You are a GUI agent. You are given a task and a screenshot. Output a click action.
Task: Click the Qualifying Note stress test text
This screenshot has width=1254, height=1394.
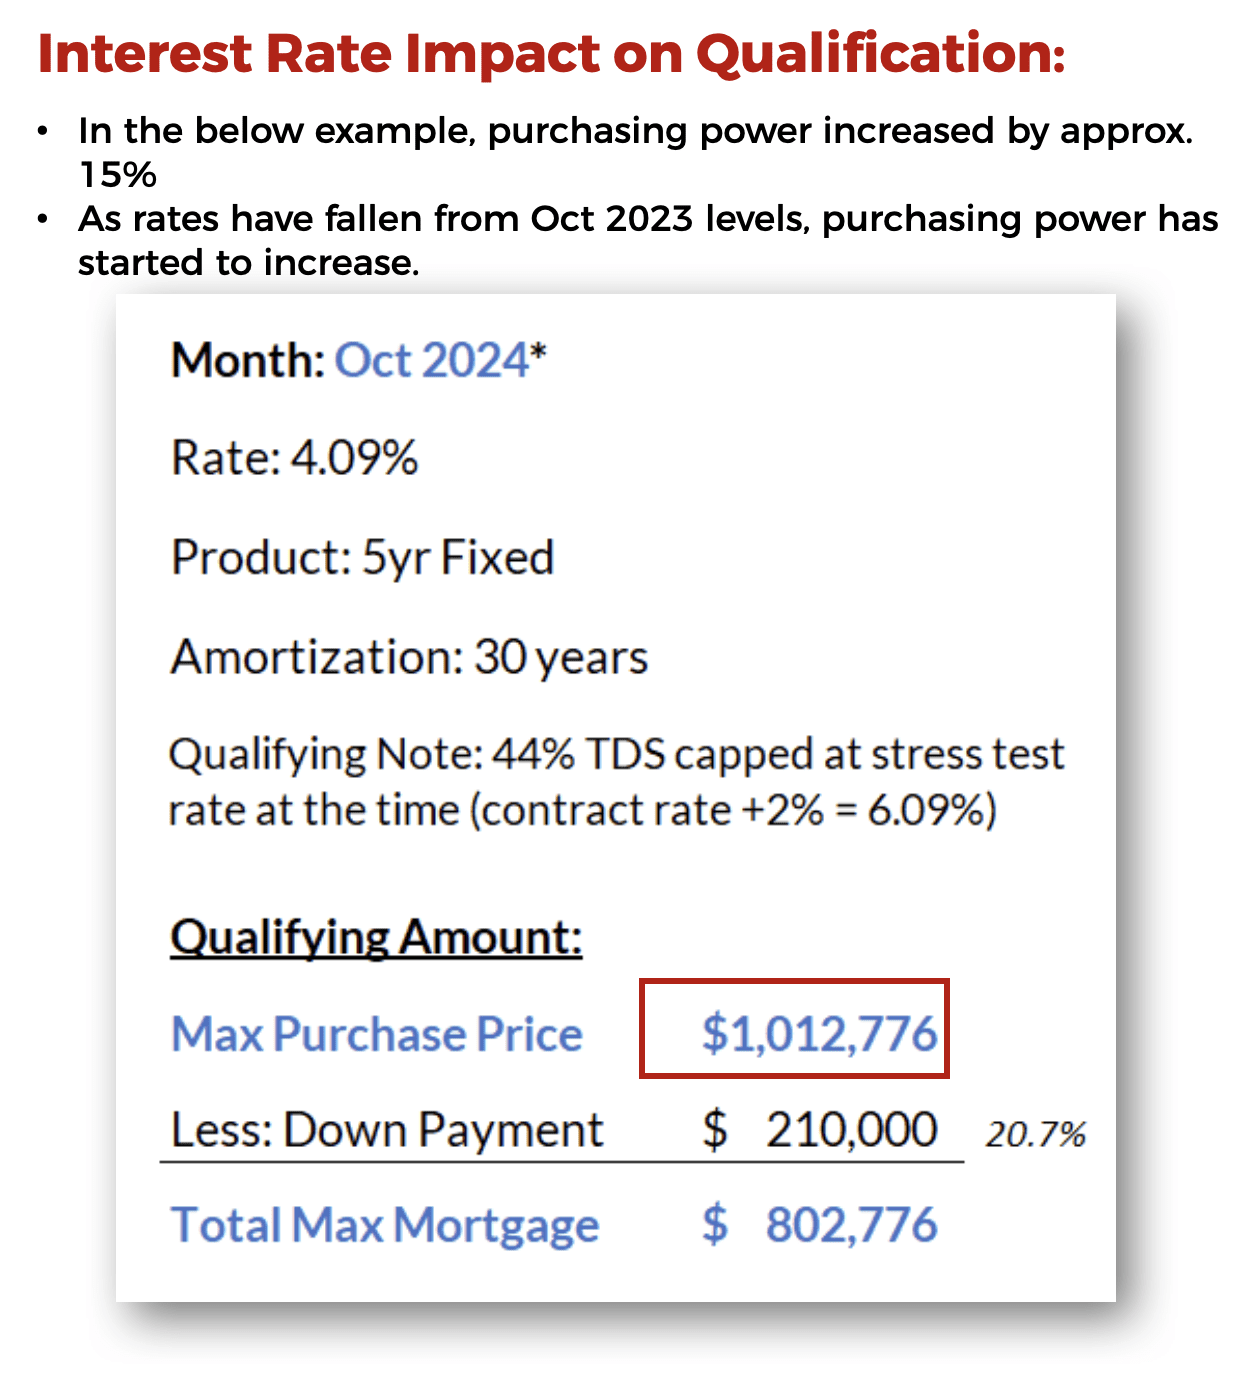click(616, 782)
